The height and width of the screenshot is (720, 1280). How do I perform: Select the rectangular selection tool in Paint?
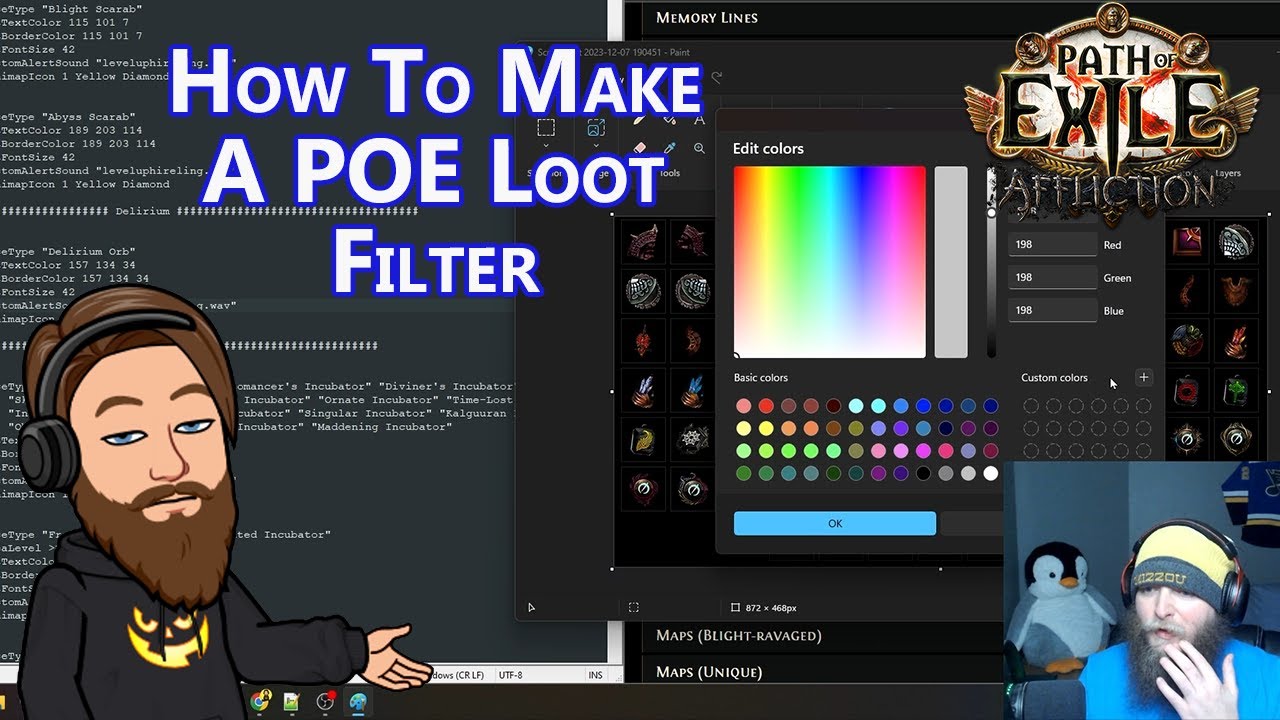coord(546,128)
